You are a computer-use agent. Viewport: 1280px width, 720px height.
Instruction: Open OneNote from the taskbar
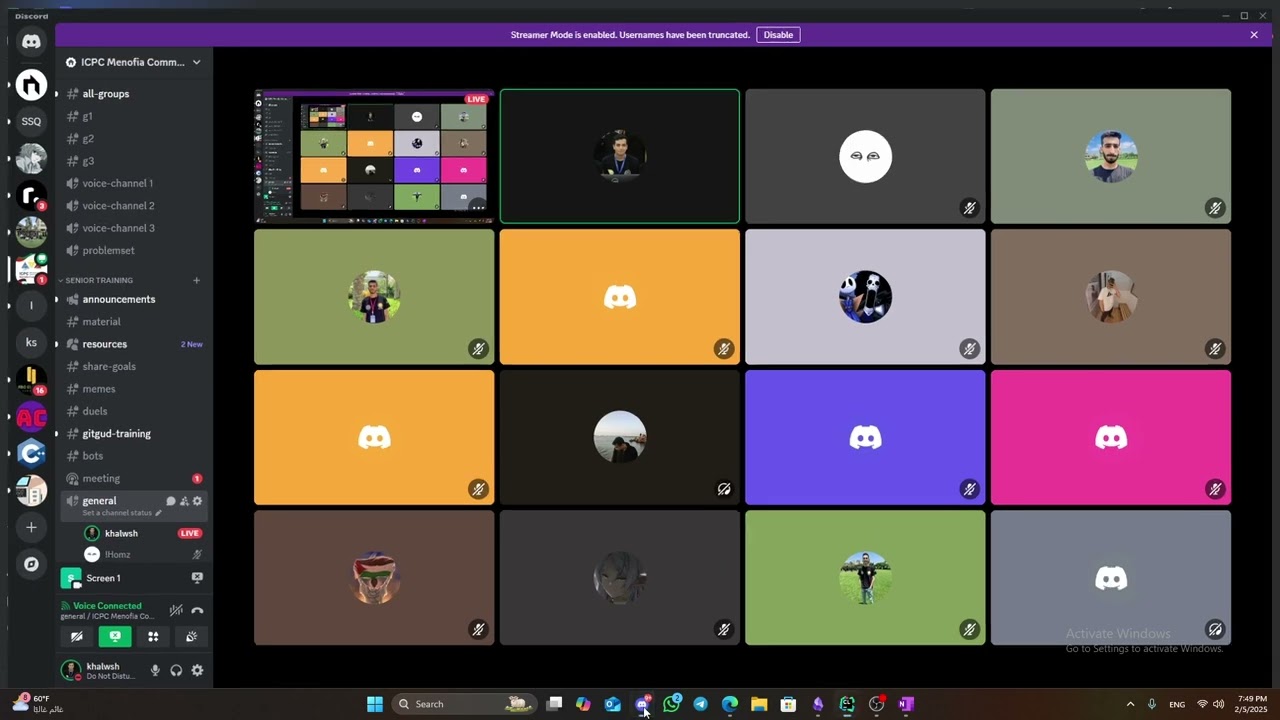906,704
